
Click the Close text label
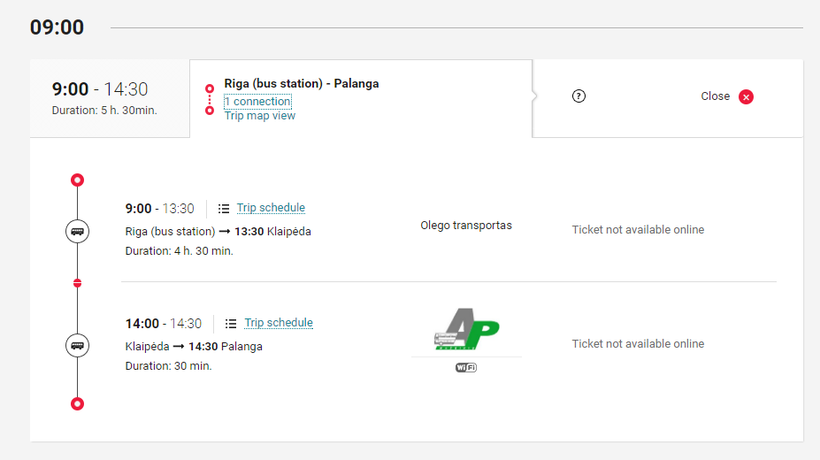[x=715, y=97]
